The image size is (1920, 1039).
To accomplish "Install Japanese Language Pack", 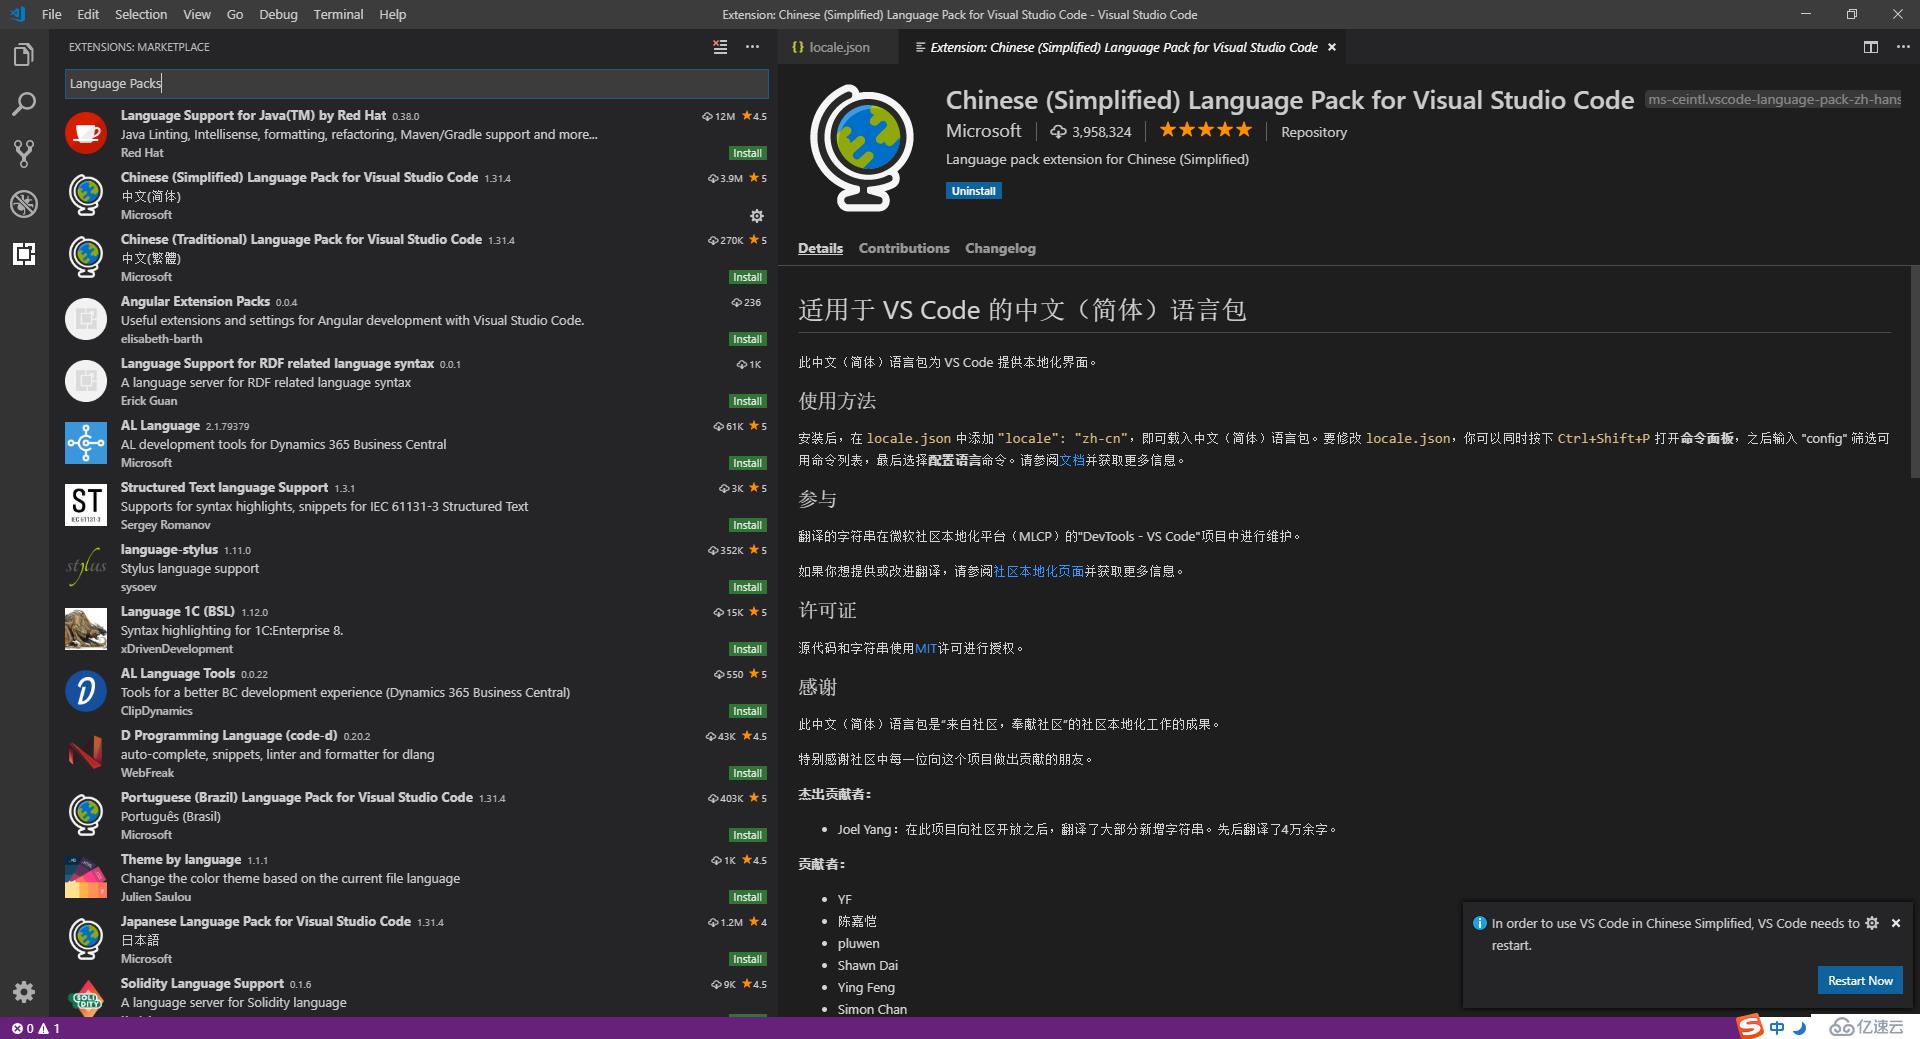I will [x=747, y=959].
